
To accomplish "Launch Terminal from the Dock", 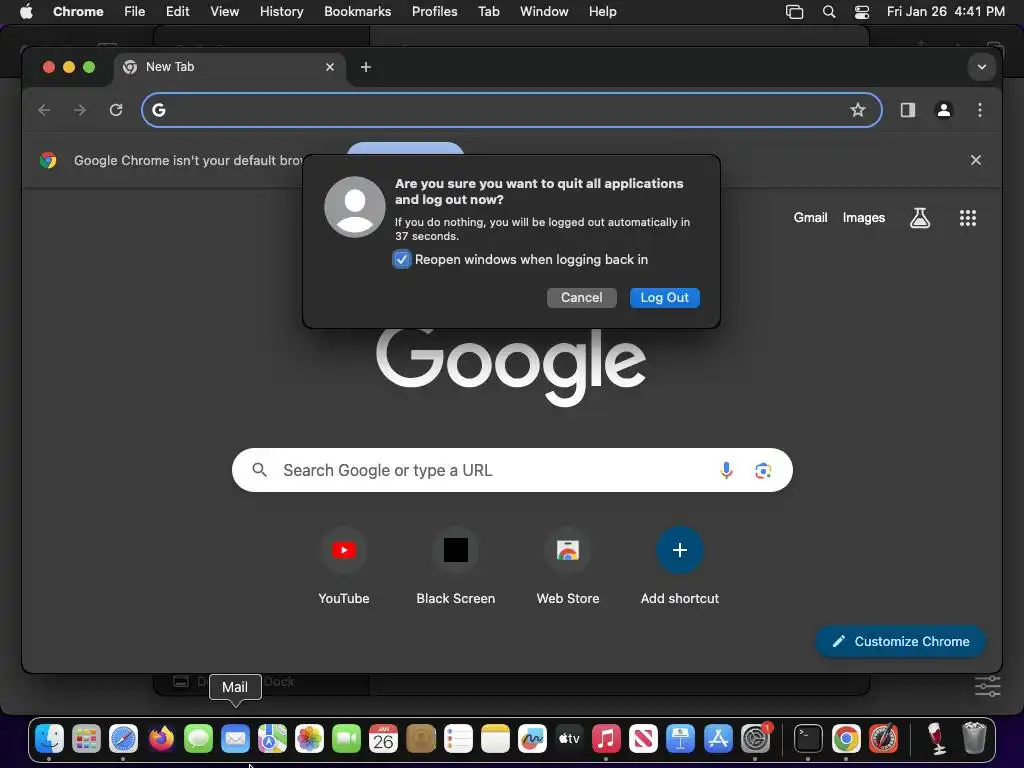I will [808, 739].
